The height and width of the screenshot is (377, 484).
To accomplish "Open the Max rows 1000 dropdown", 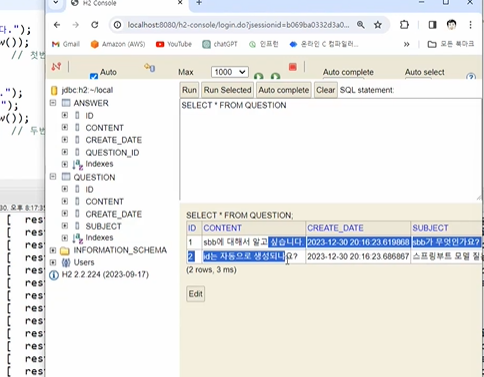I will pyautogui.click(x=230, y=72).
